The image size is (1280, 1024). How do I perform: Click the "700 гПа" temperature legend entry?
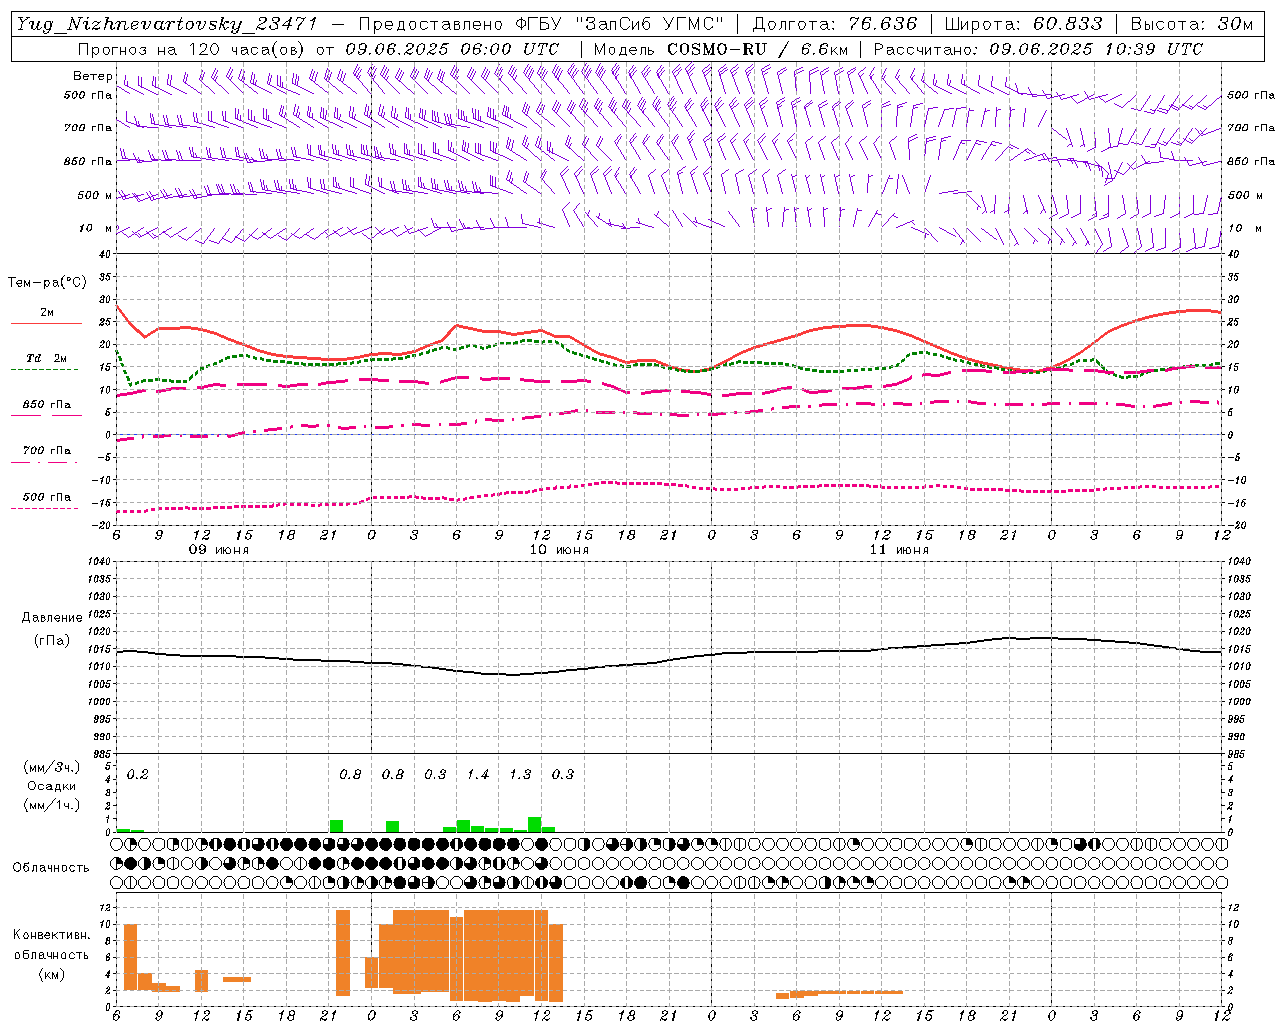[x=47, y=451]
